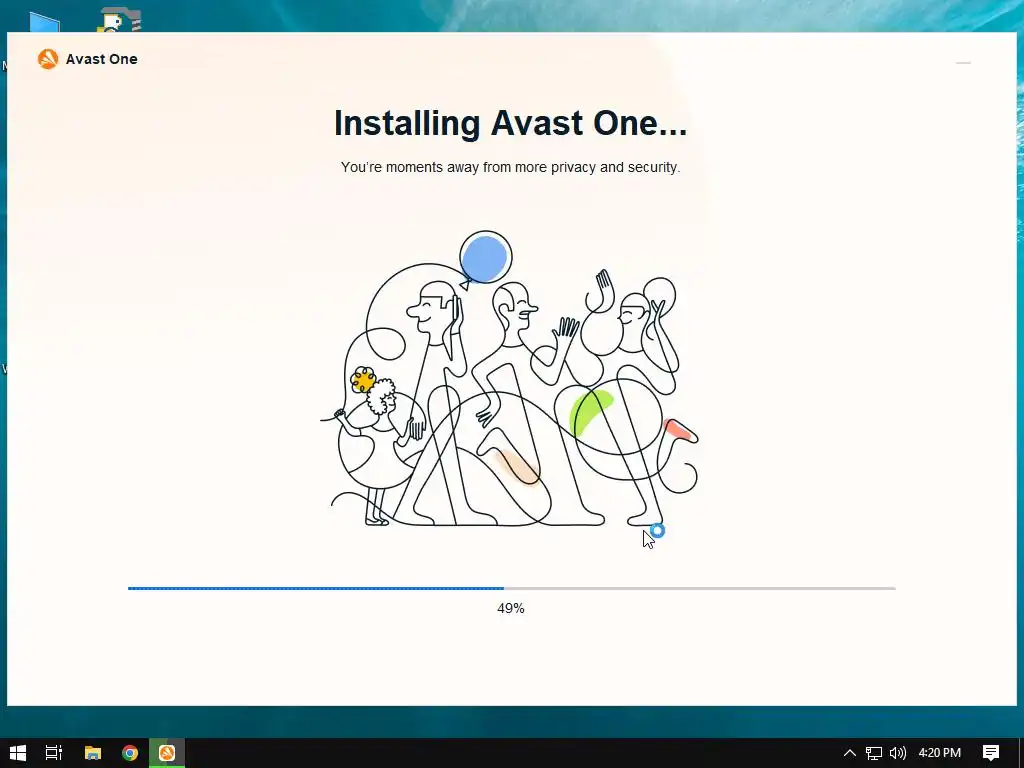
Task: Open the Action Center notifications icon
Action: pyautogui.click(x=991, y=753)
